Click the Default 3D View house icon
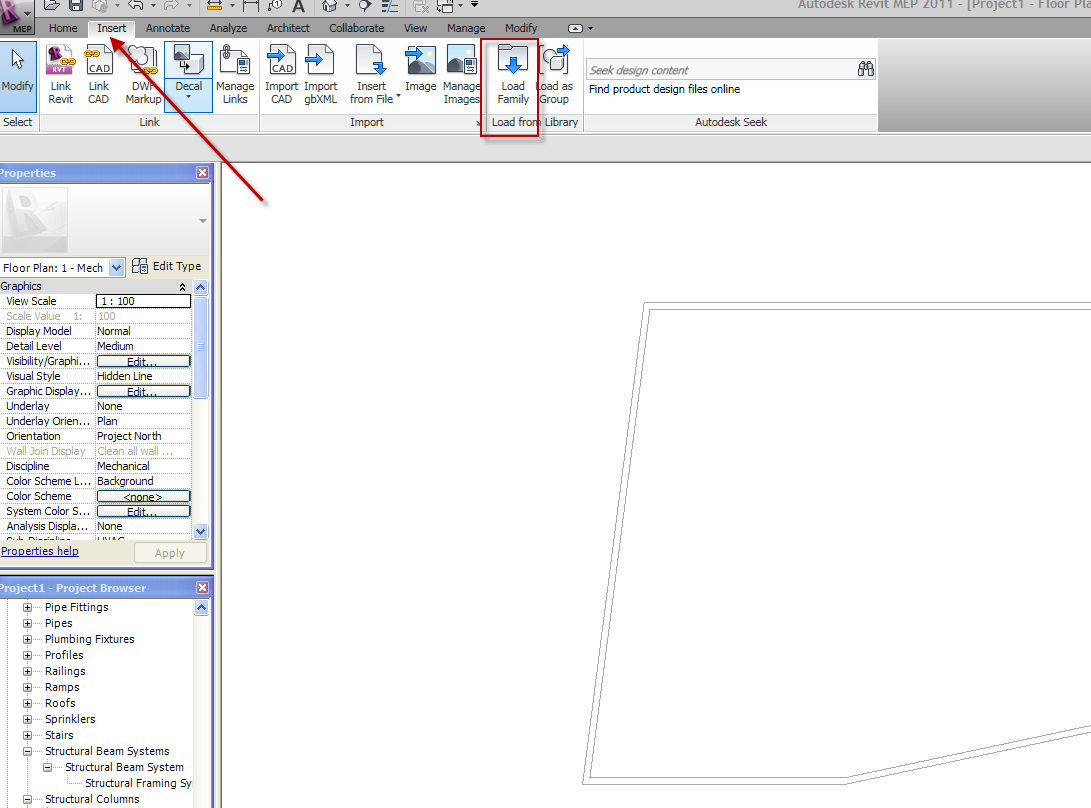The image size is (1091, 808). coord(330,6)
